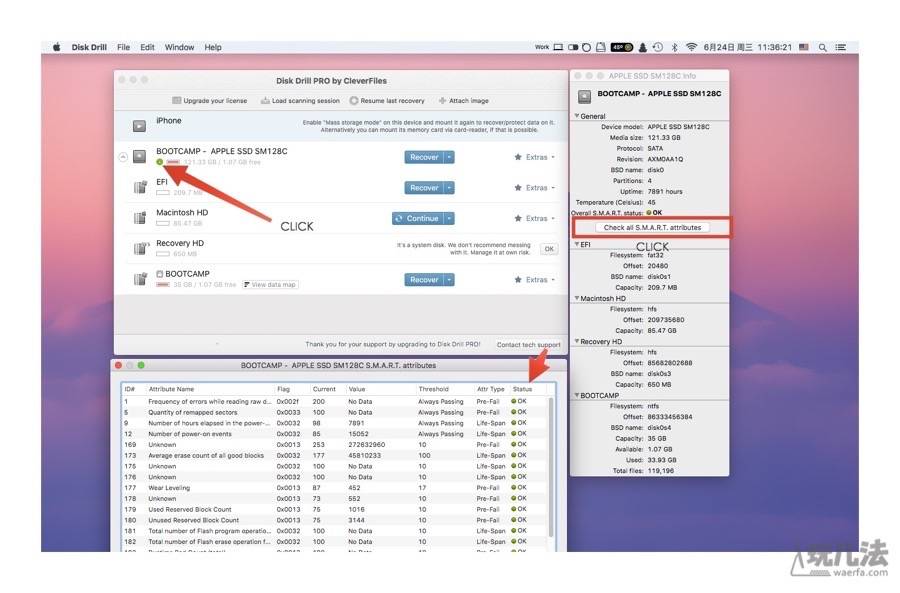Open the File menu
This screenshot has width=900, height=593.
(123, 47)
